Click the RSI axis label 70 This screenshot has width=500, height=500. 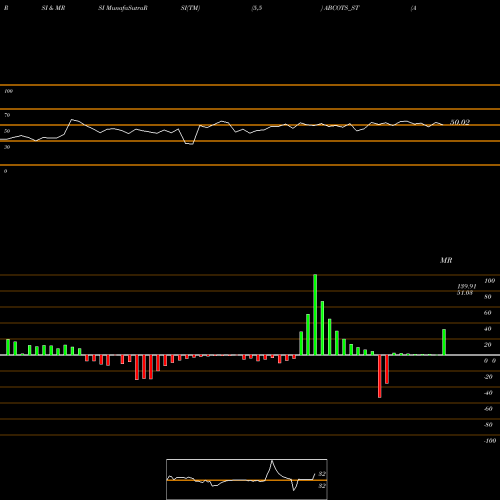[7, 115]
